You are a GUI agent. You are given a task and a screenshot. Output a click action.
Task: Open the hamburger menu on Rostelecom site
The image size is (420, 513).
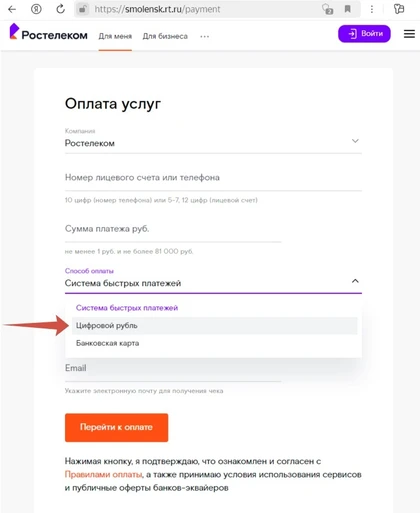(x=409, y=34)
